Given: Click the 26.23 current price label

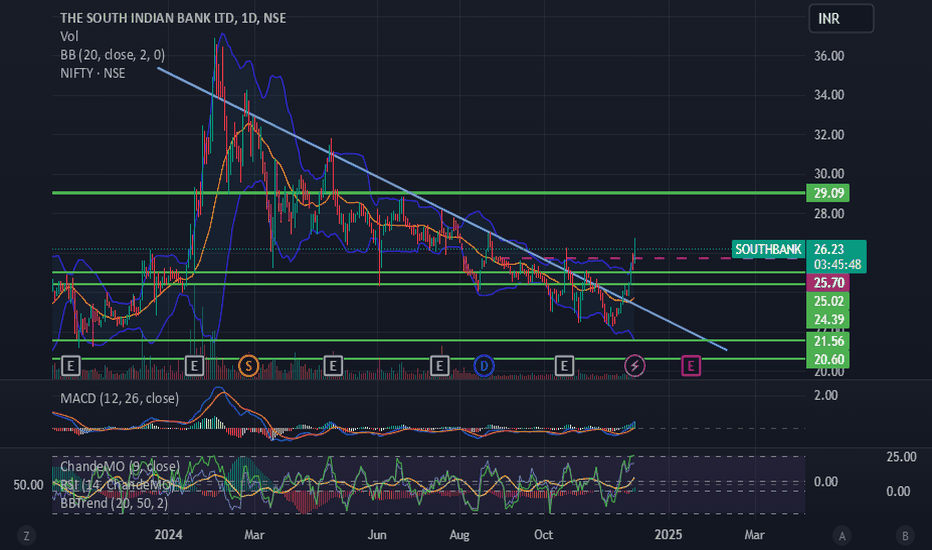Looking at the screenshot, I should (829, 249).
